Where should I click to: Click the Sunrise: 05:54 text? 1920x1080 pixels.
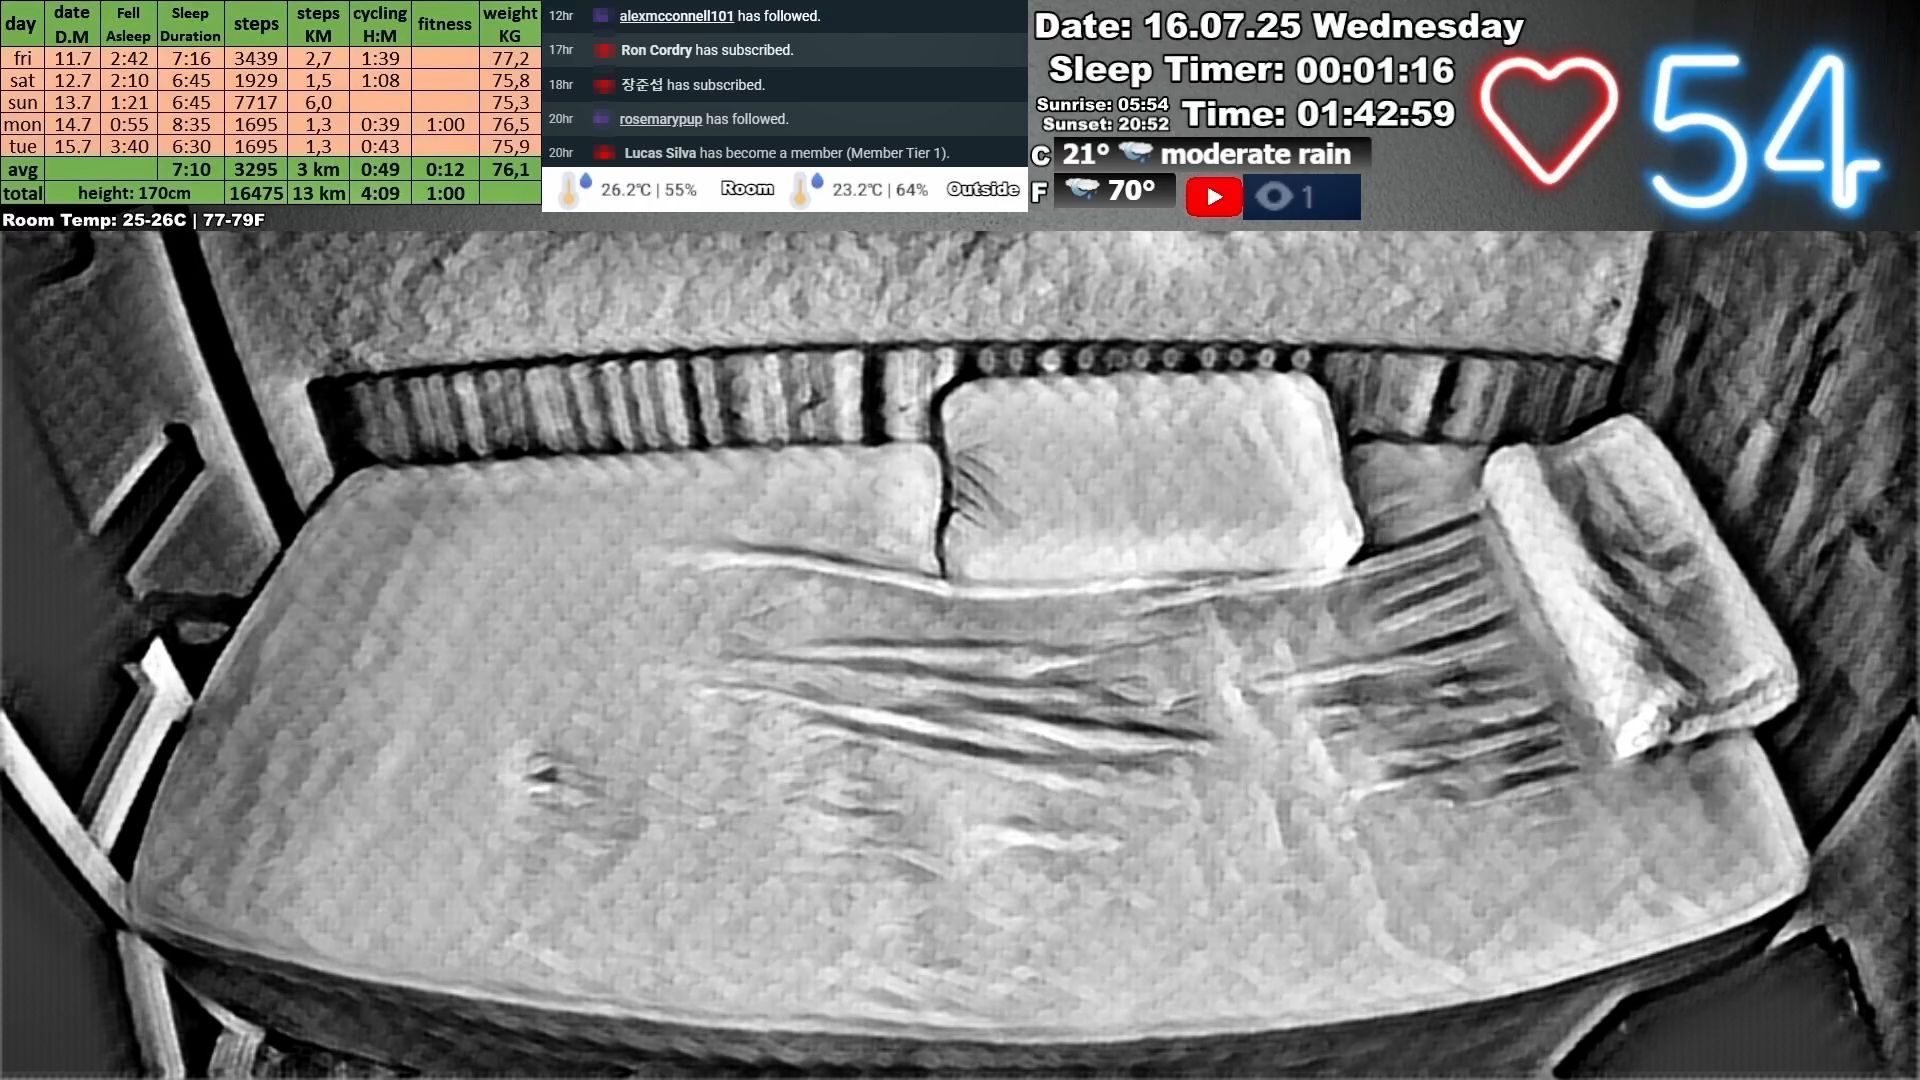(x=1102, y=104)
